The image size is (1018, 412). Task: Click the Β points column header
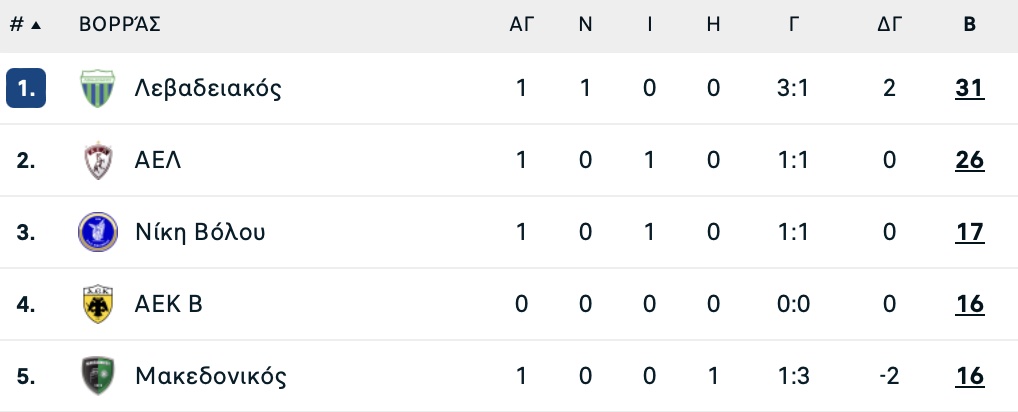[969, 25]
